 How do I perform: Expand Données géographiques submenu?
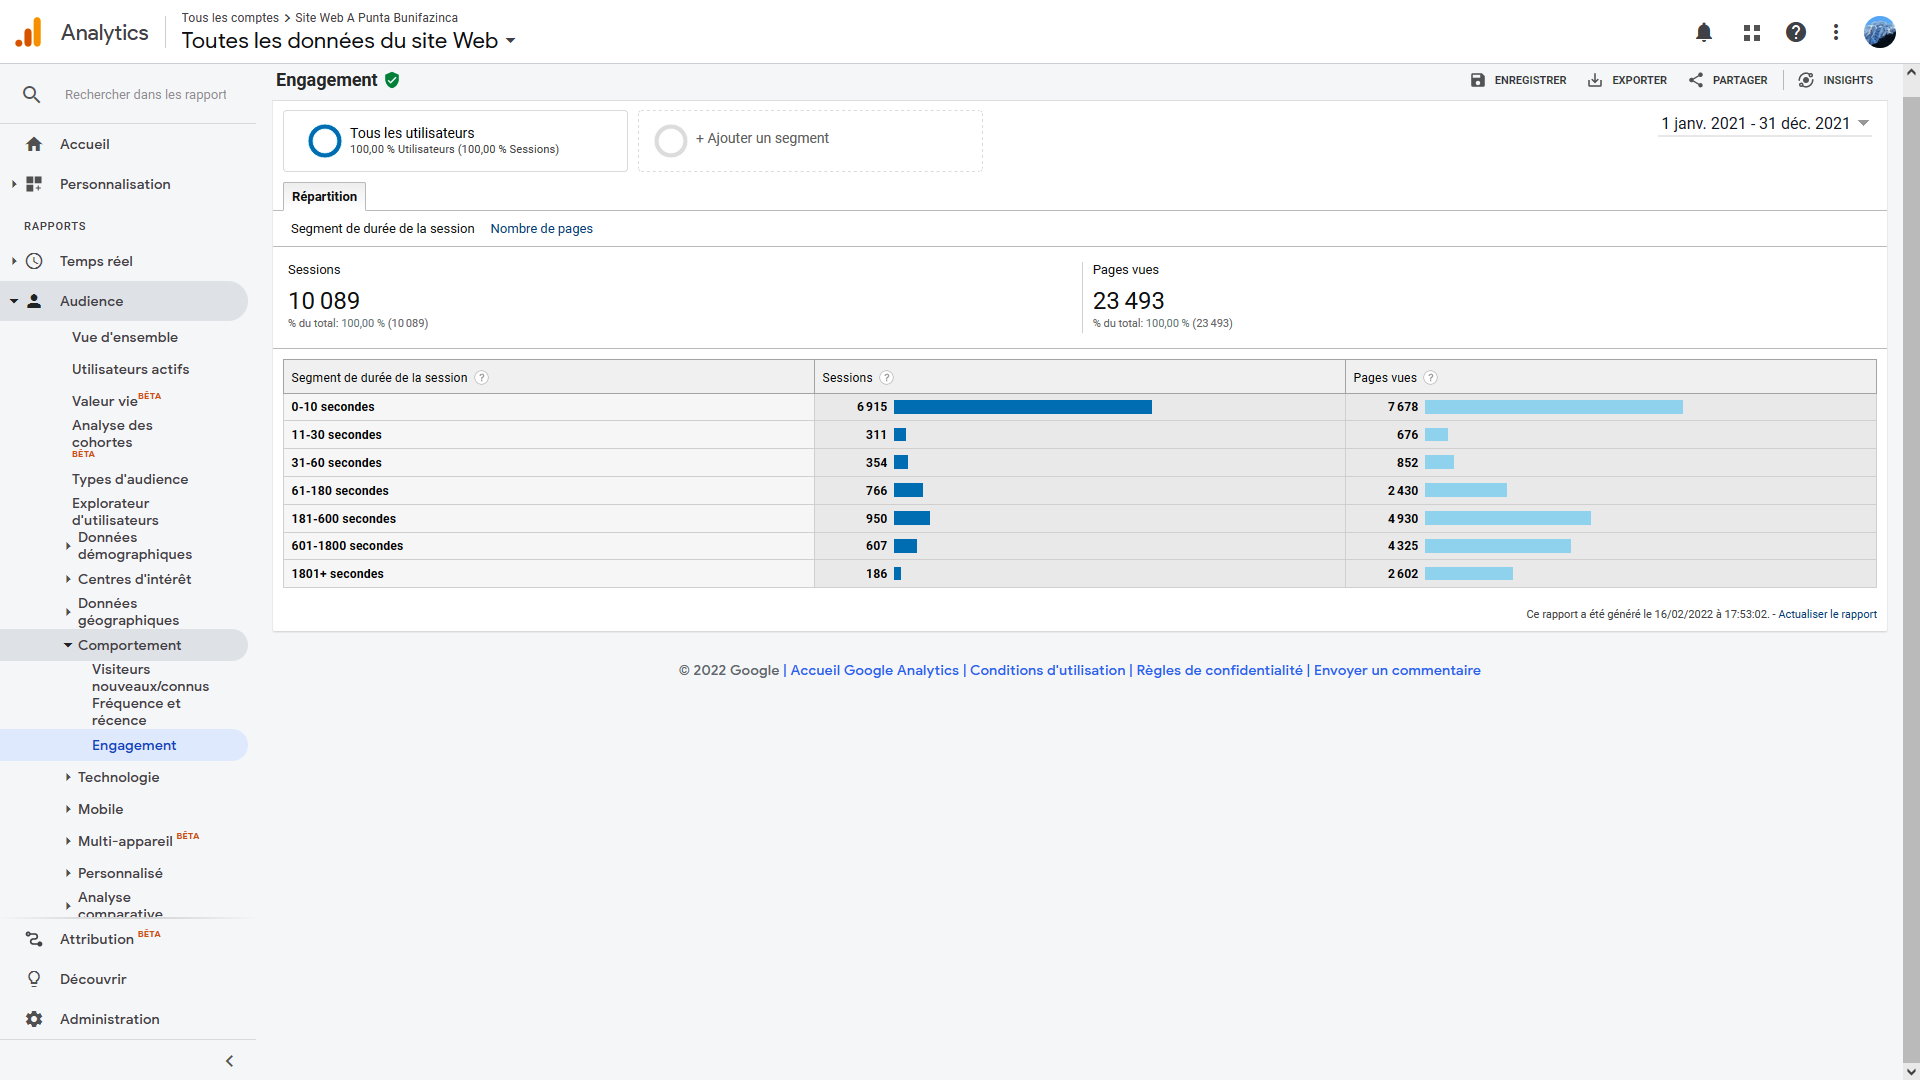click(68, 612)
